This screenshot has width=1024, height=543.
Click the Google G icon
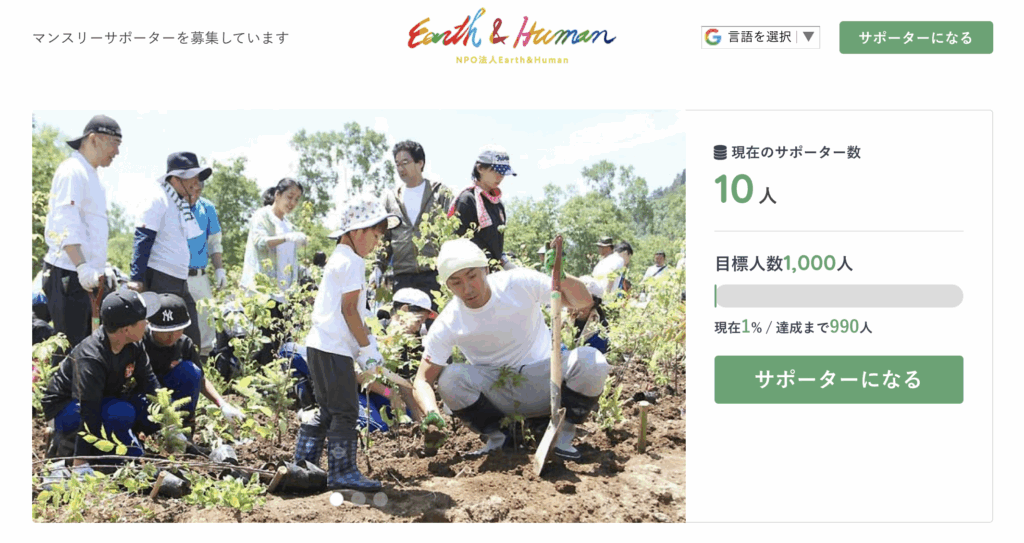pyautogui.click(x=713, y=37)
